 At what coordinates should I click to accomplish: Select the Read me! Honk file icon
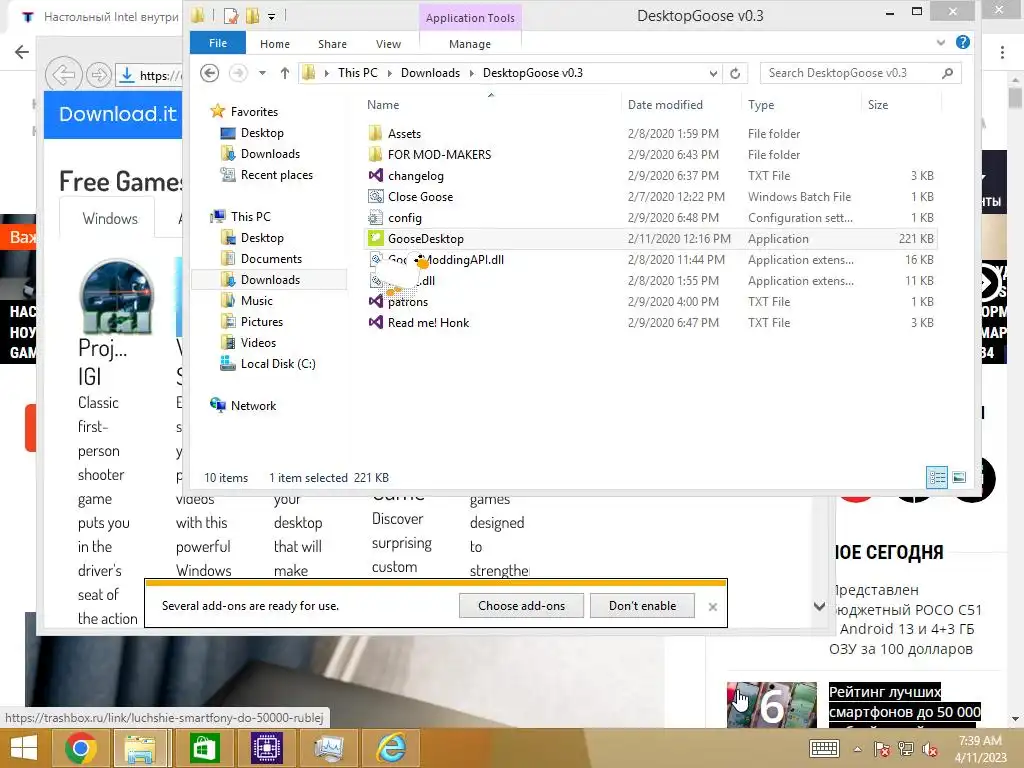pyautogui.click(x=376, y=323)
